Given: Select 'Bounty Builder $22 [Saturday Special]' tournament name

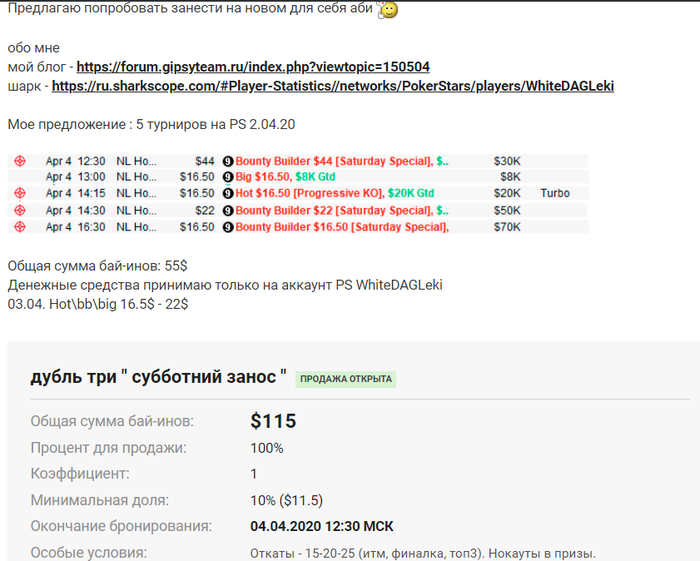Looking at the screenshot, I should click(x=334, y=210).
